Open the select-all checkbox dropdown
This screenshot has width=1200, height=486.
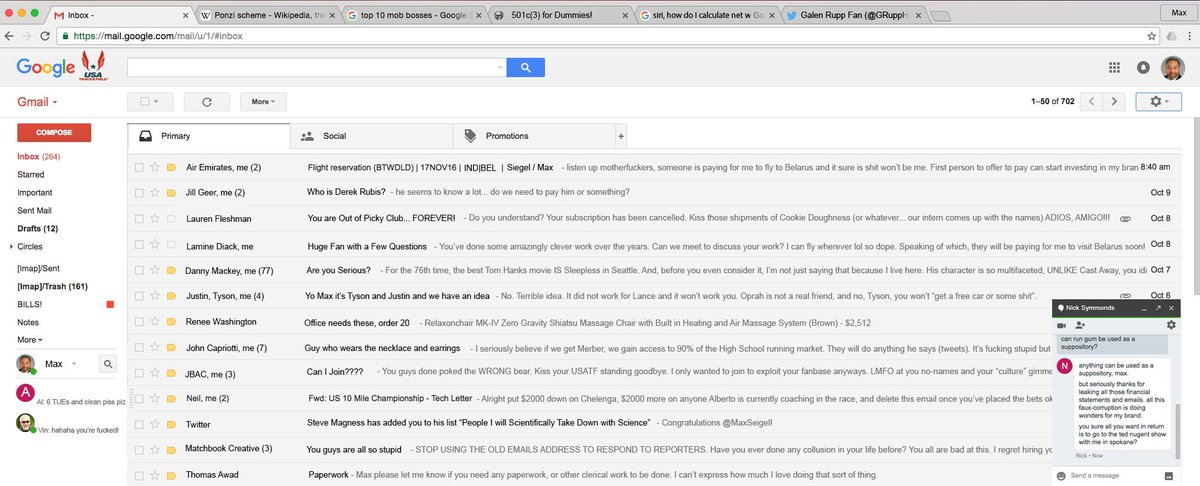click(x=150, y=101)
